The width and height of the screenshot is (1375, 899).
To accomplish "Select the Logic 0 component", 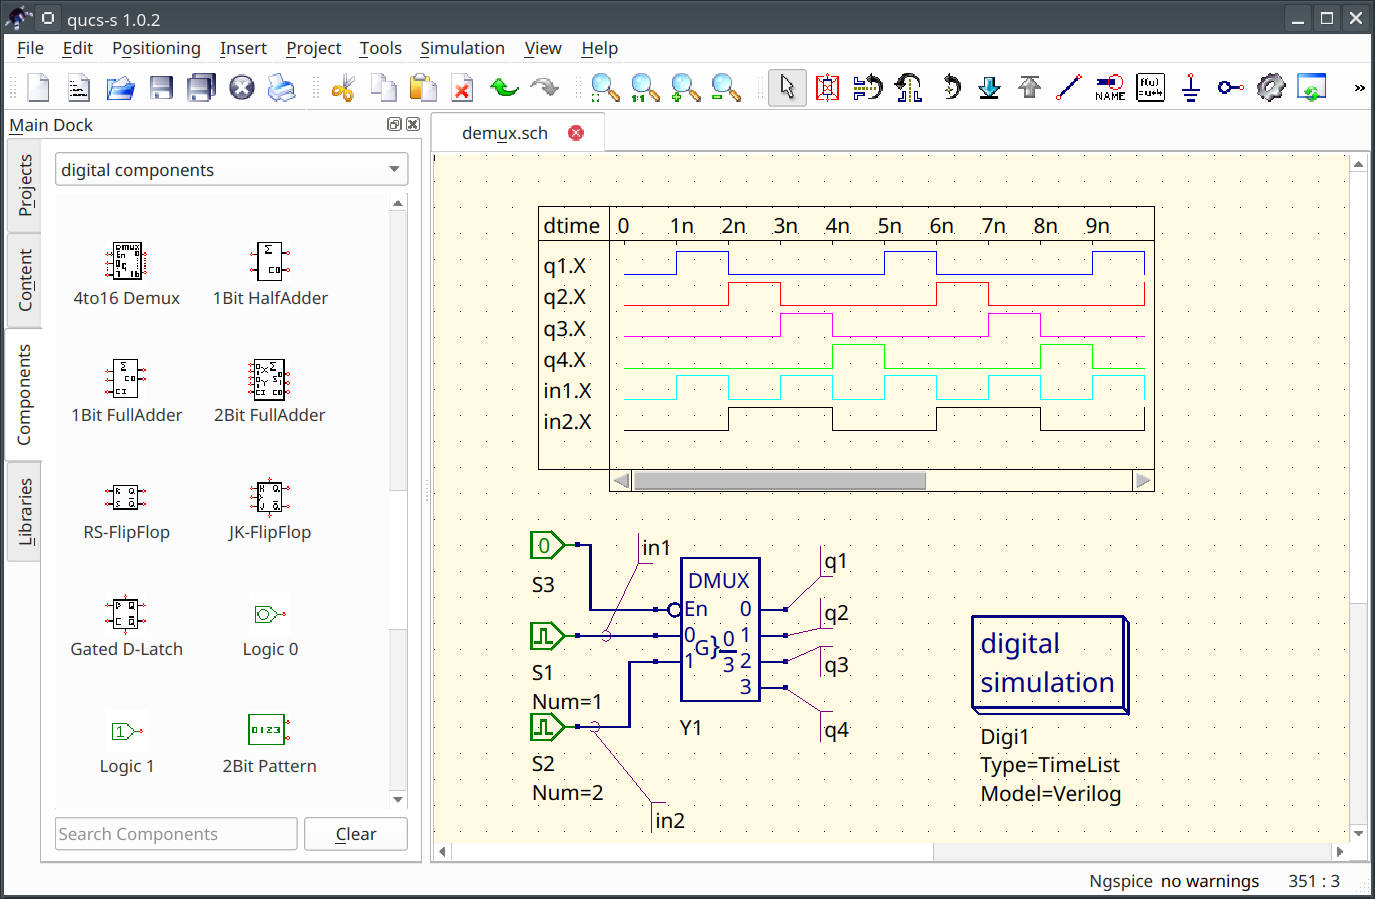I will point(270,626).
